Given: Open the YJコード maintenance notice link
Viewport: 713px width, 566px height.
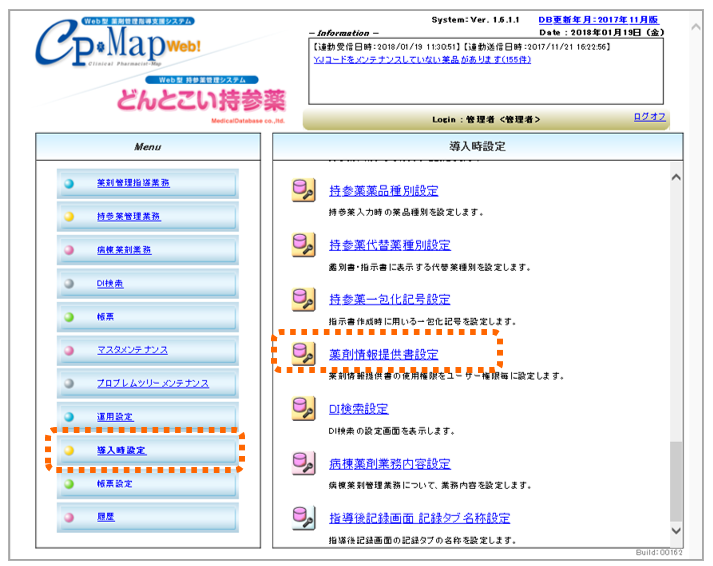Looking at the screenshot, I should (x=421, y=59).
